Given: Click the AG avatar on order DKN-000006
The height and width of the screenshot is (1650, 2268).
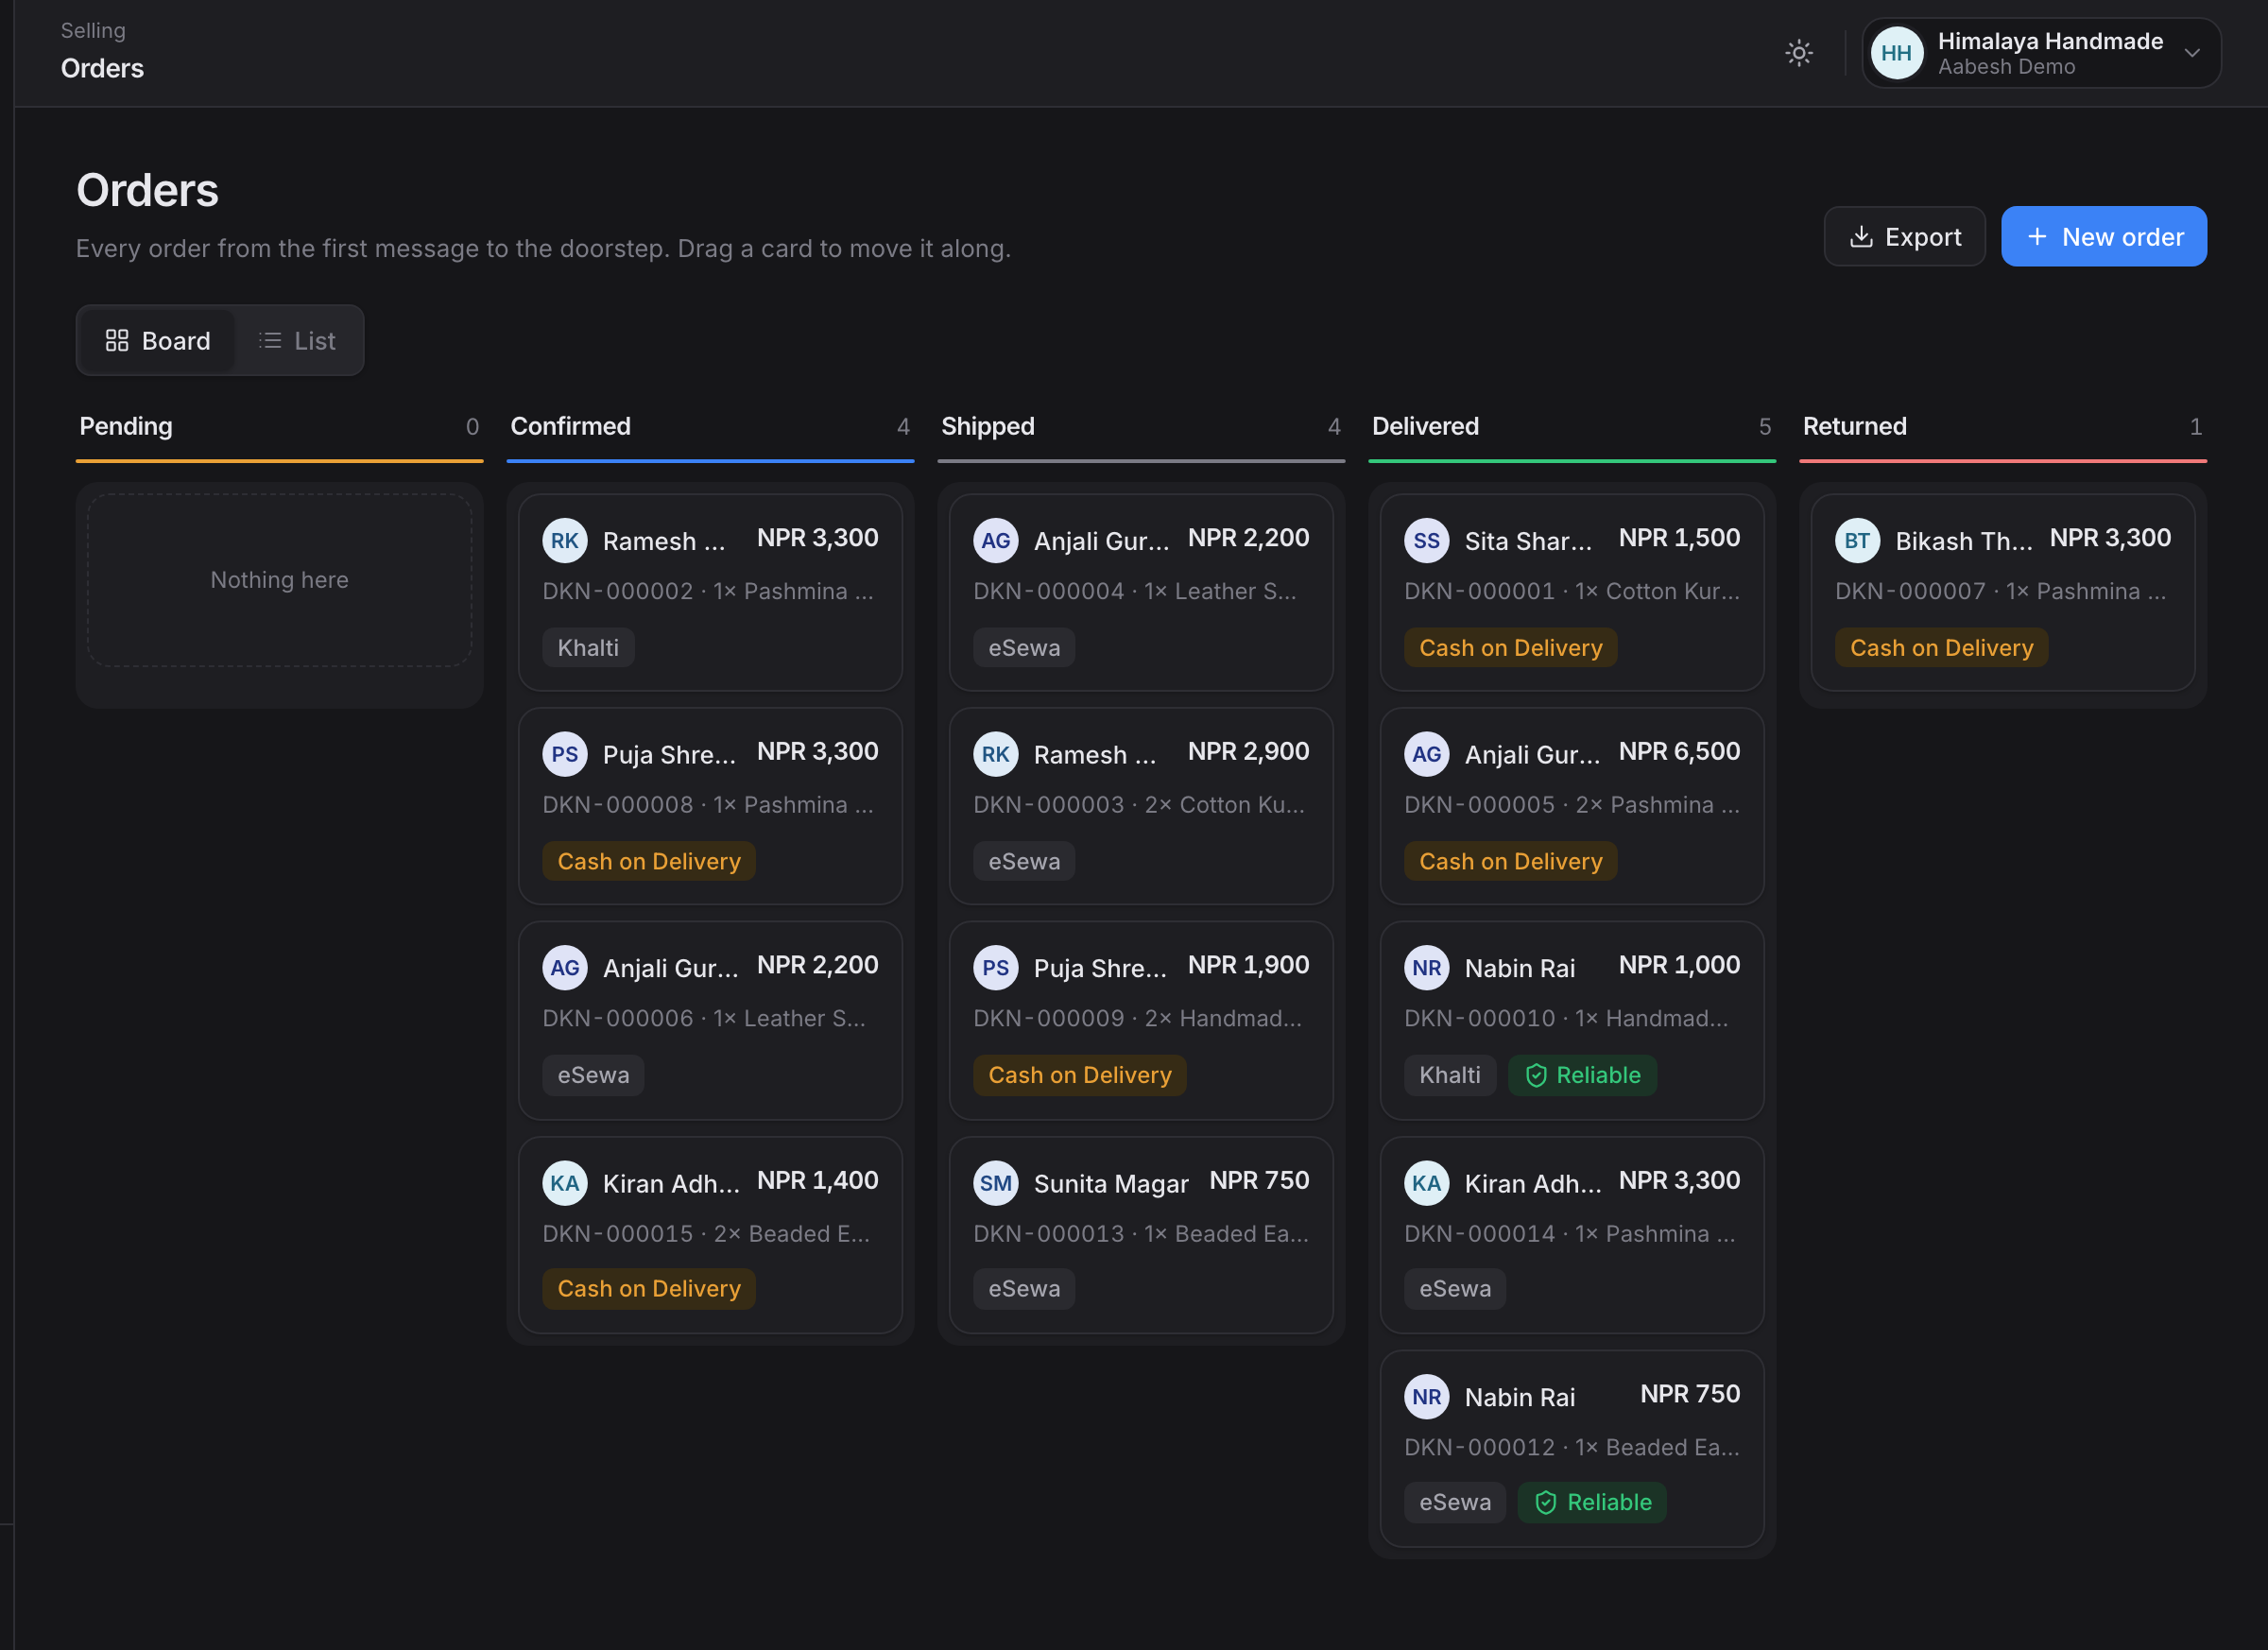Looking at the screenshot, I should tap(565, 968).
